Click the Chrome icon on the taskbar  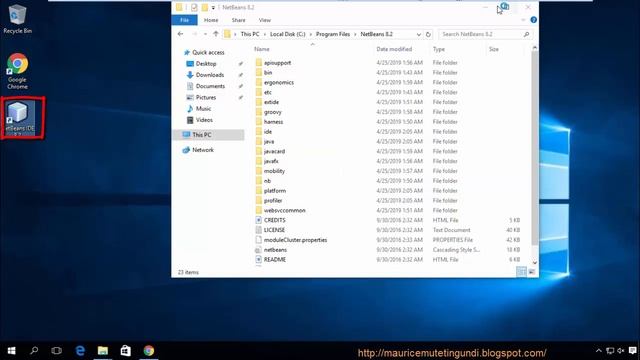click(x=149, y=351)
